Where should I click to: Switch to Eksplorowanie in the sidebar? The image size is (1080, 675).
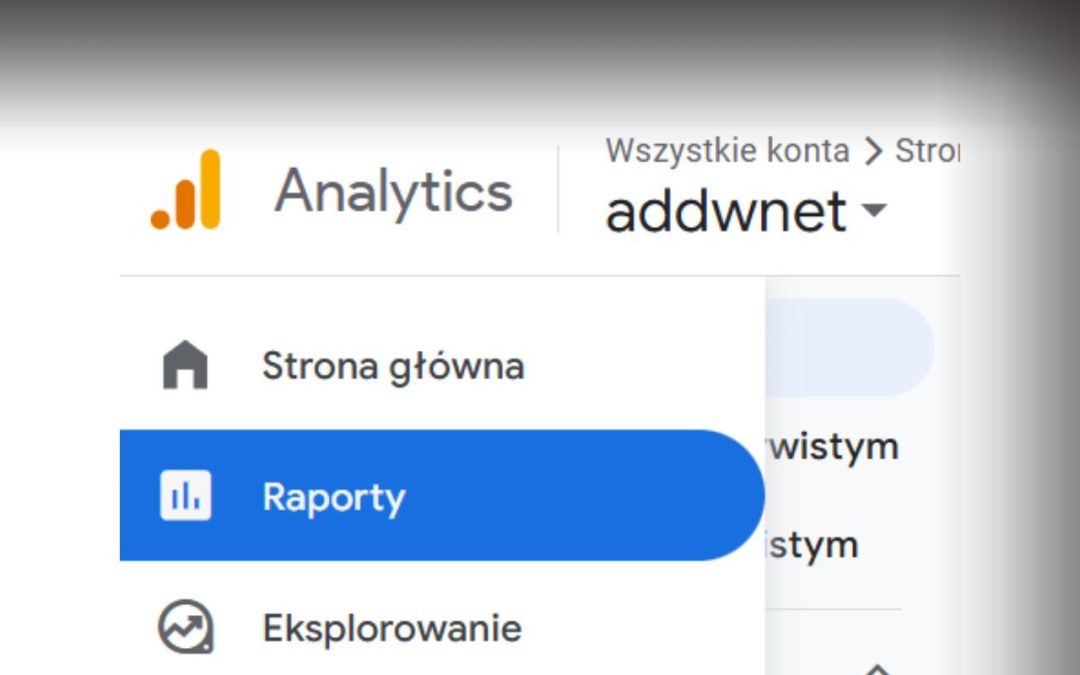point(390,628)
